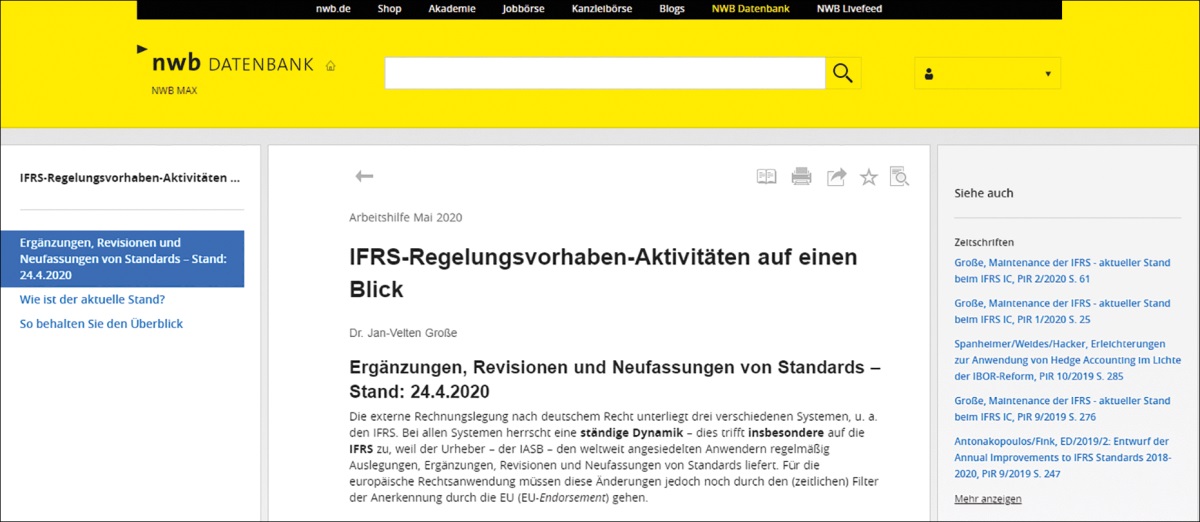Expand the 'Mehr anzeigen' link
This screenshot has width=1200, height=522.
click(x=988, y=499)
